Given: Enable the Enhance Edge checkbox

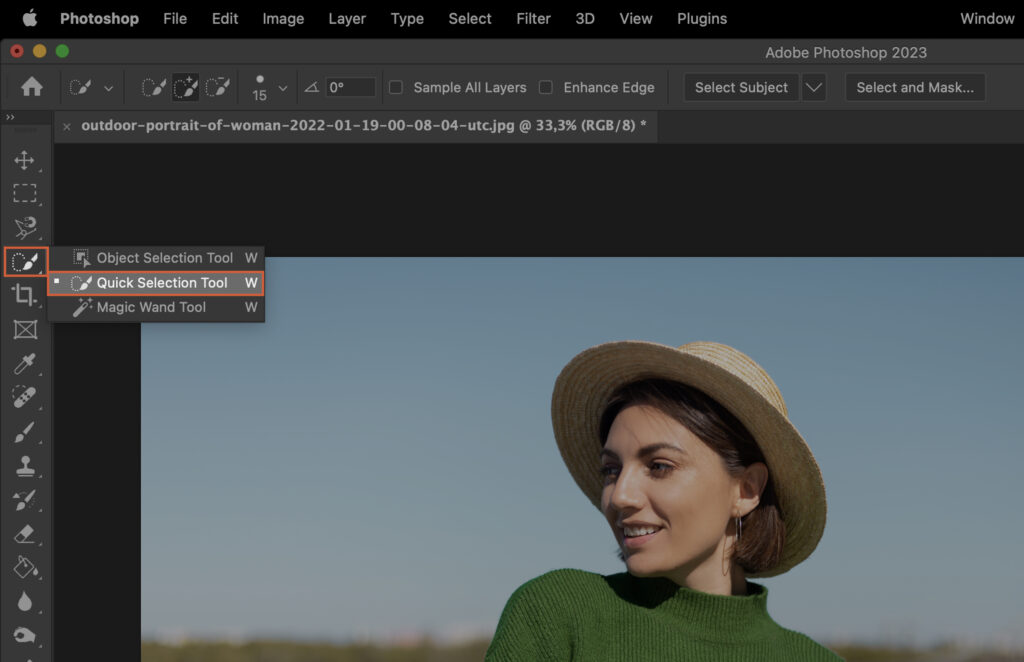Looking at the screenshot, I should 546,87.
